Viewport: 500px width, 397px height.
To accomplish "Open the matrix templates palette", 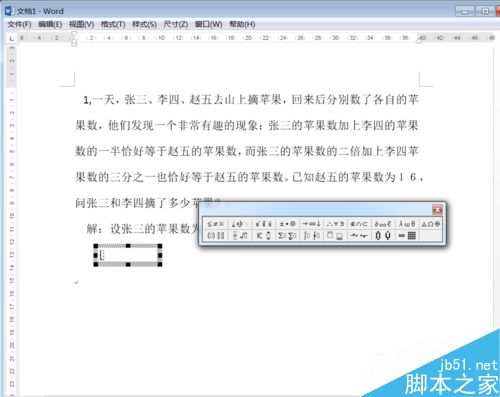I will (407, 236).
